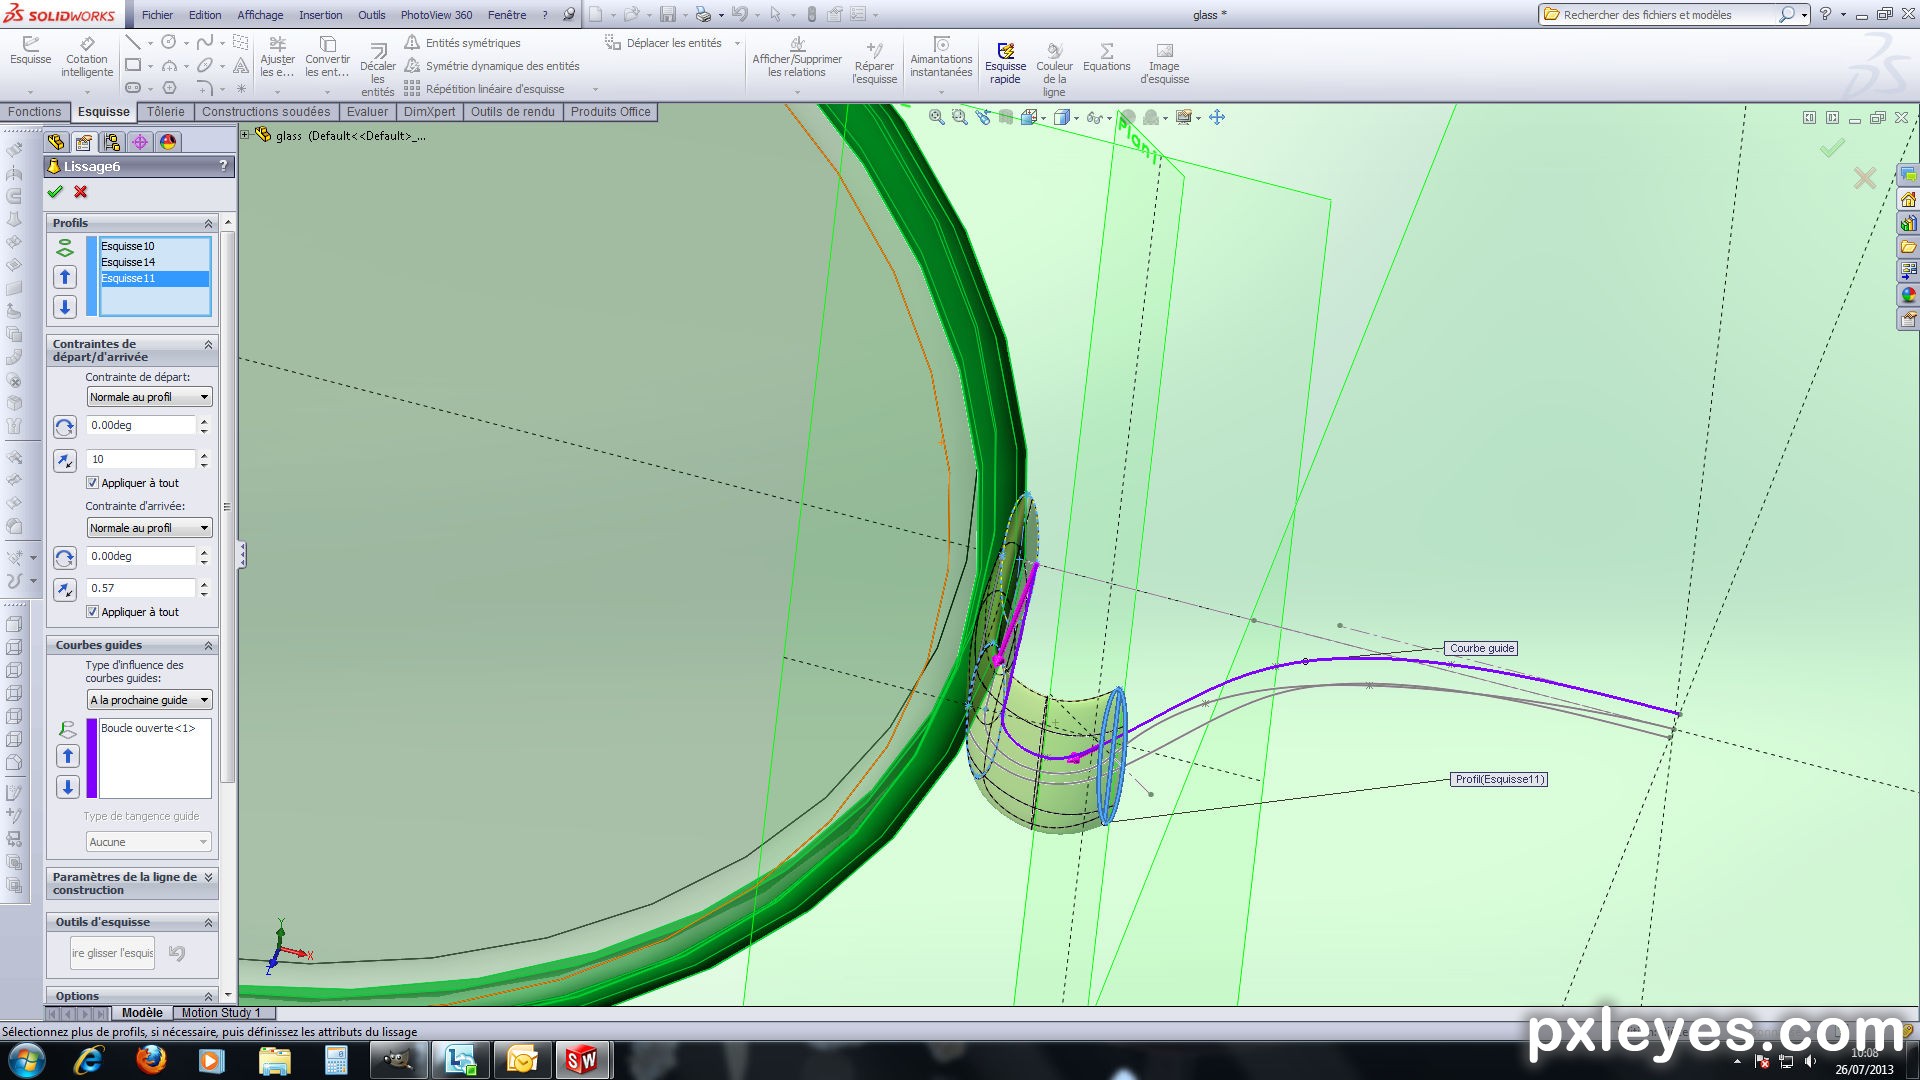Open Répétition linéaire d'esquisse tool

pyautogui.click(x=484, y=89)
